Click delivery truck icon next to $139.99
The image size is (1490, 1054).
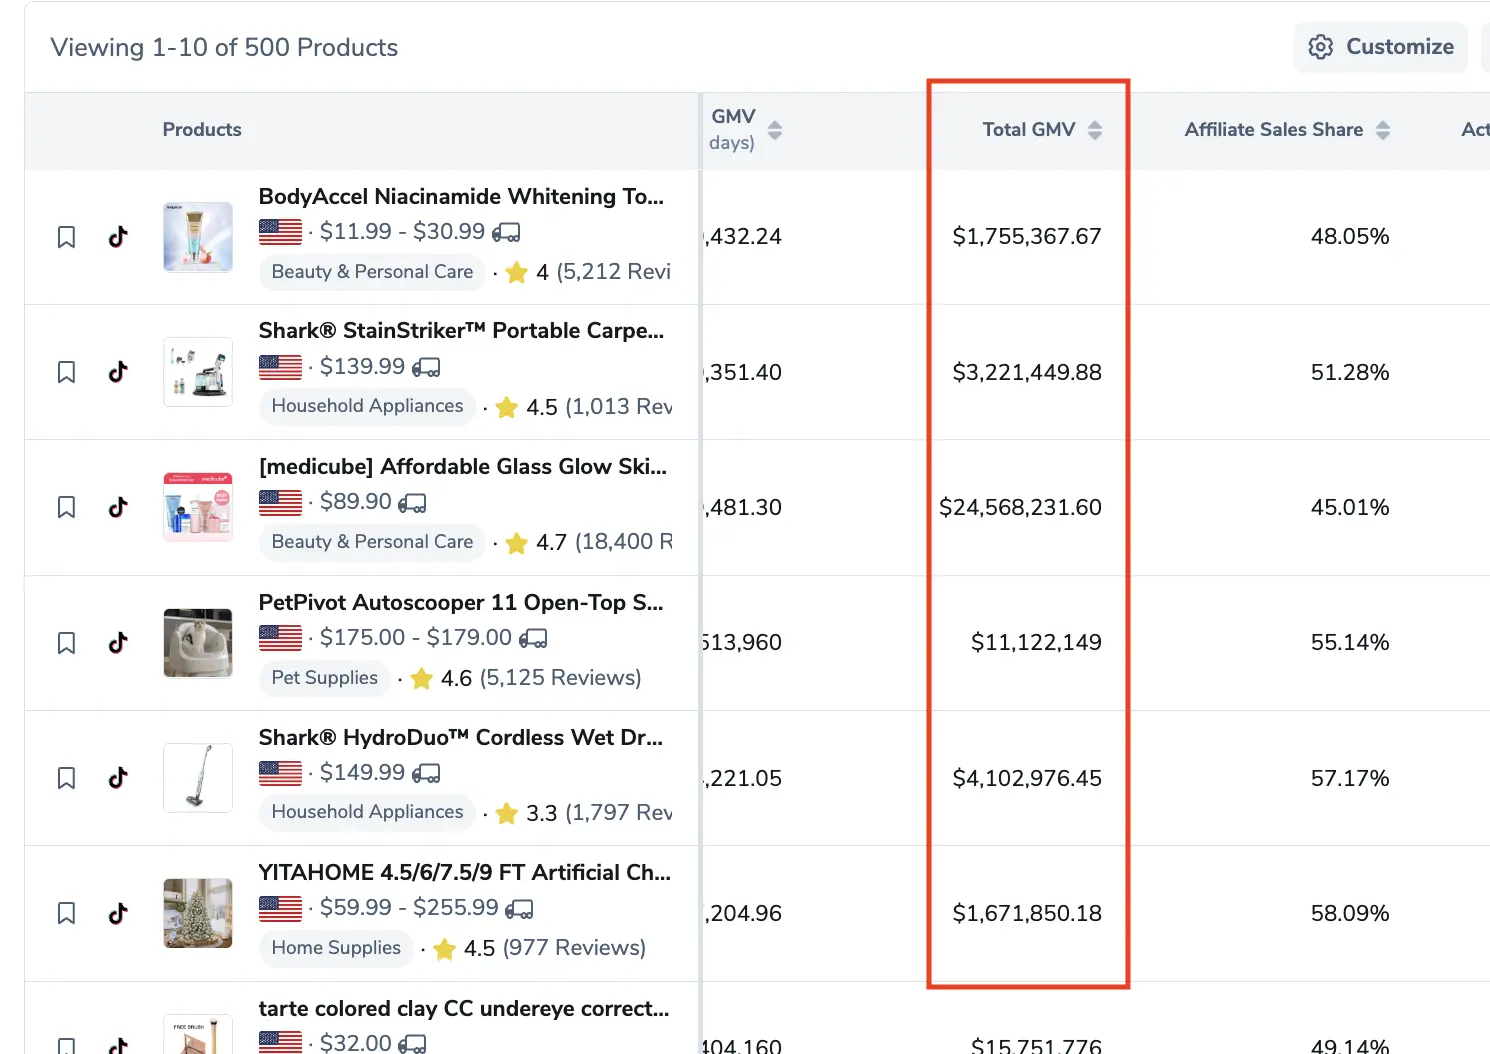pyautogui.click(x=426, y=367)
